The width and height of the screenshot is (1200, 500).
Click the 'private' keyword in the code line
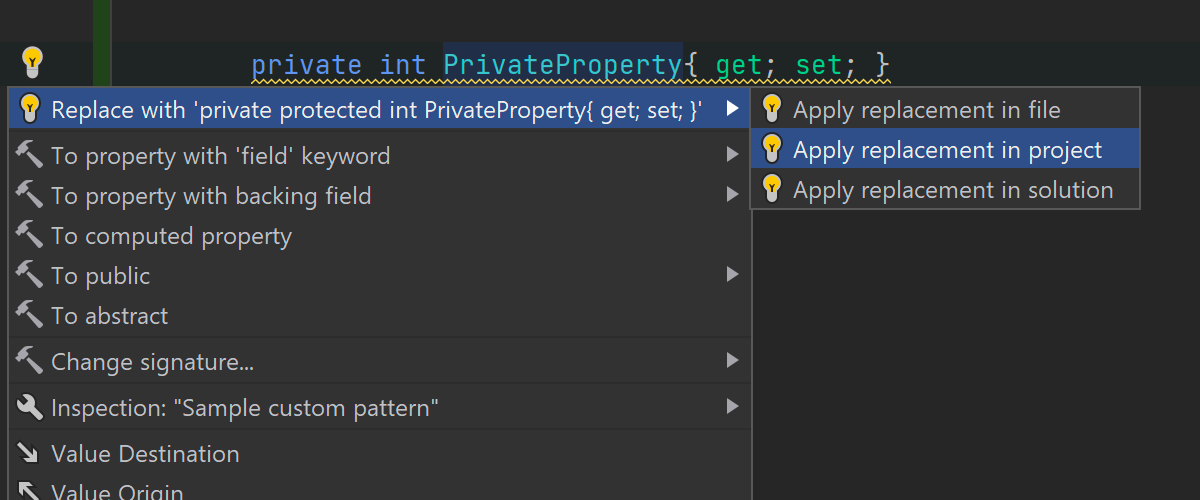coord(306,65)
